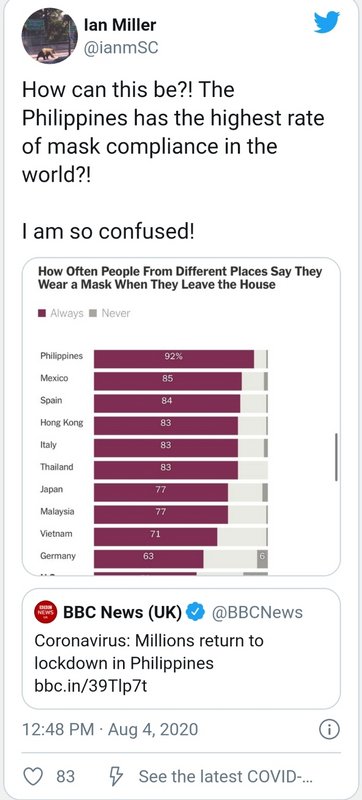Viewport: 362px width, 800px height.
Task: Open the @BBCNews handle
Action: 256,612
